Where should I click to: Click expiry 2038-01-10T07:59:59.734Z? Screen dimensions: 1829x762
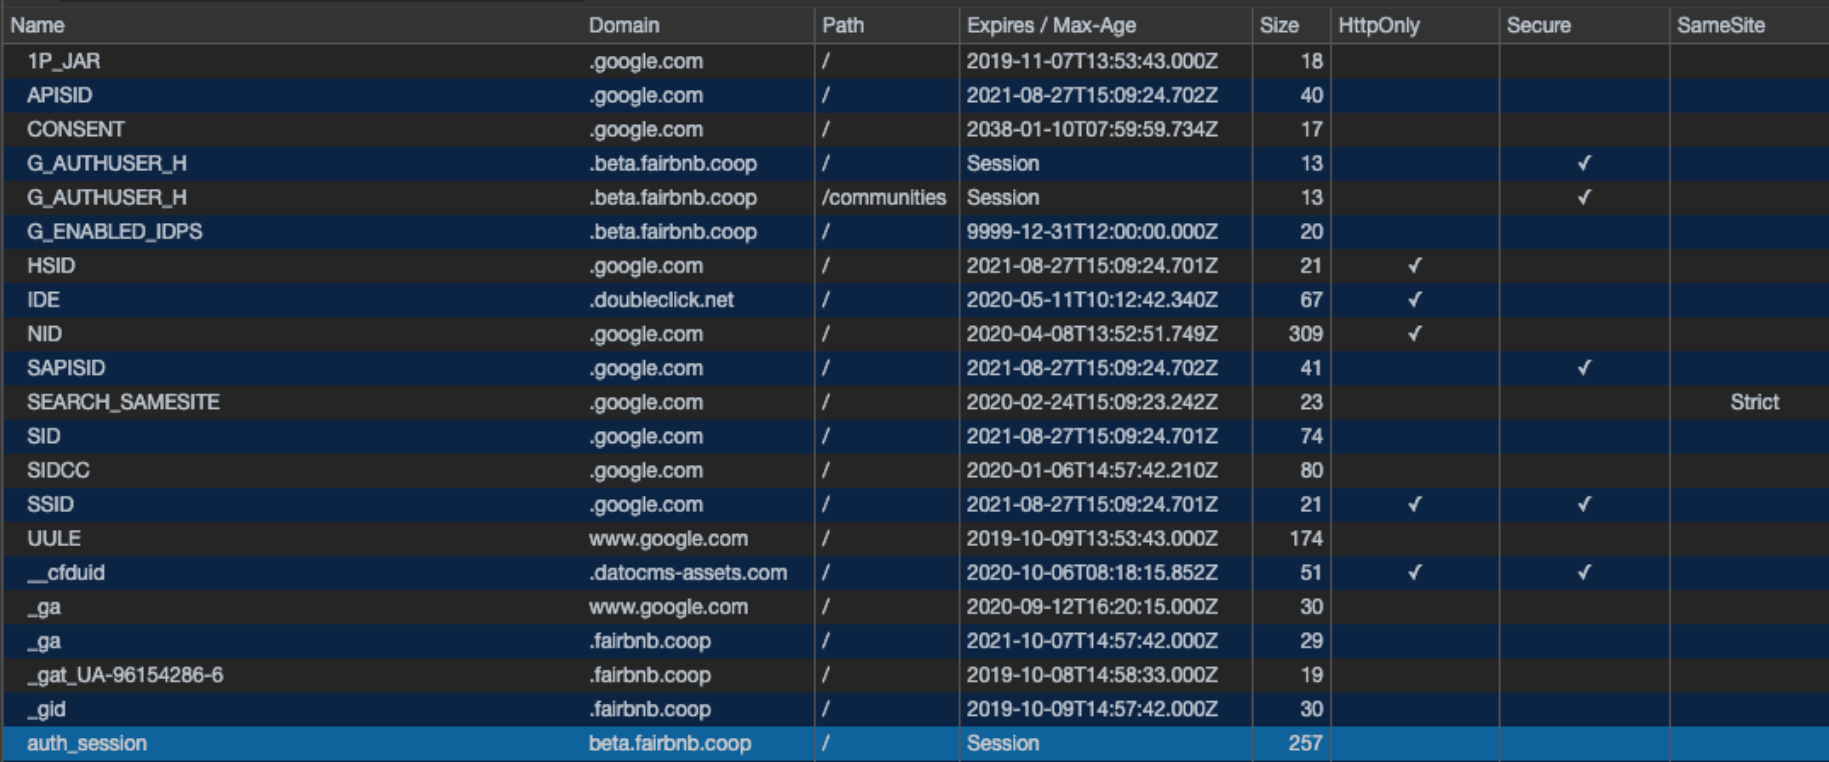1092,129
